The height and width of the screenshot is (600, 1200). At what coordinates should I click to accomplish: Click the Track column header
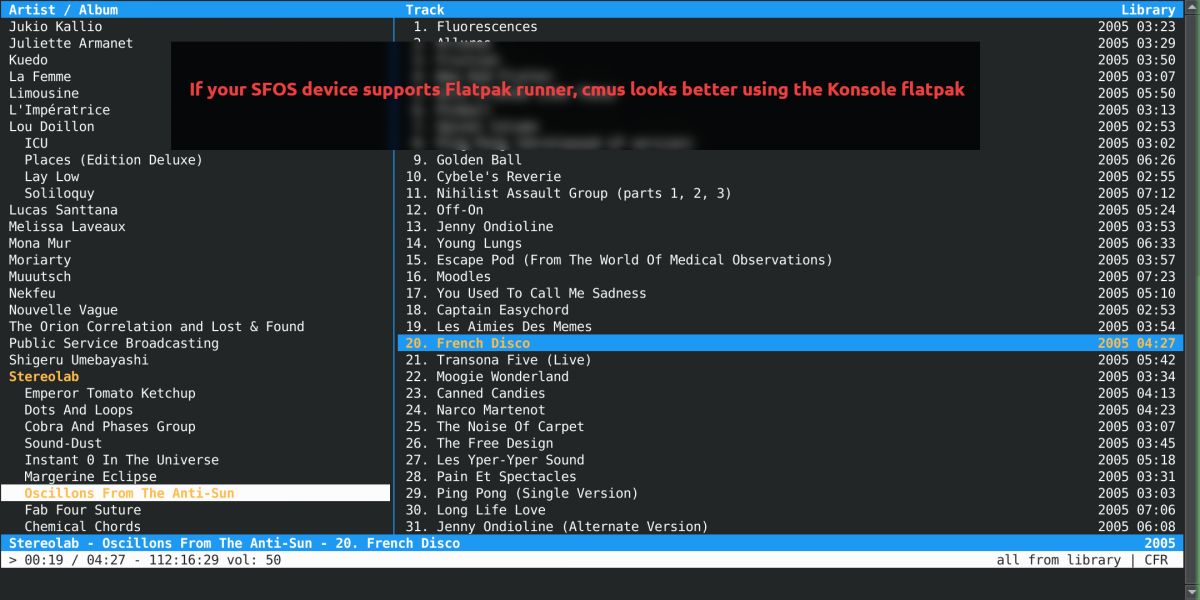(x=425, y=10)
